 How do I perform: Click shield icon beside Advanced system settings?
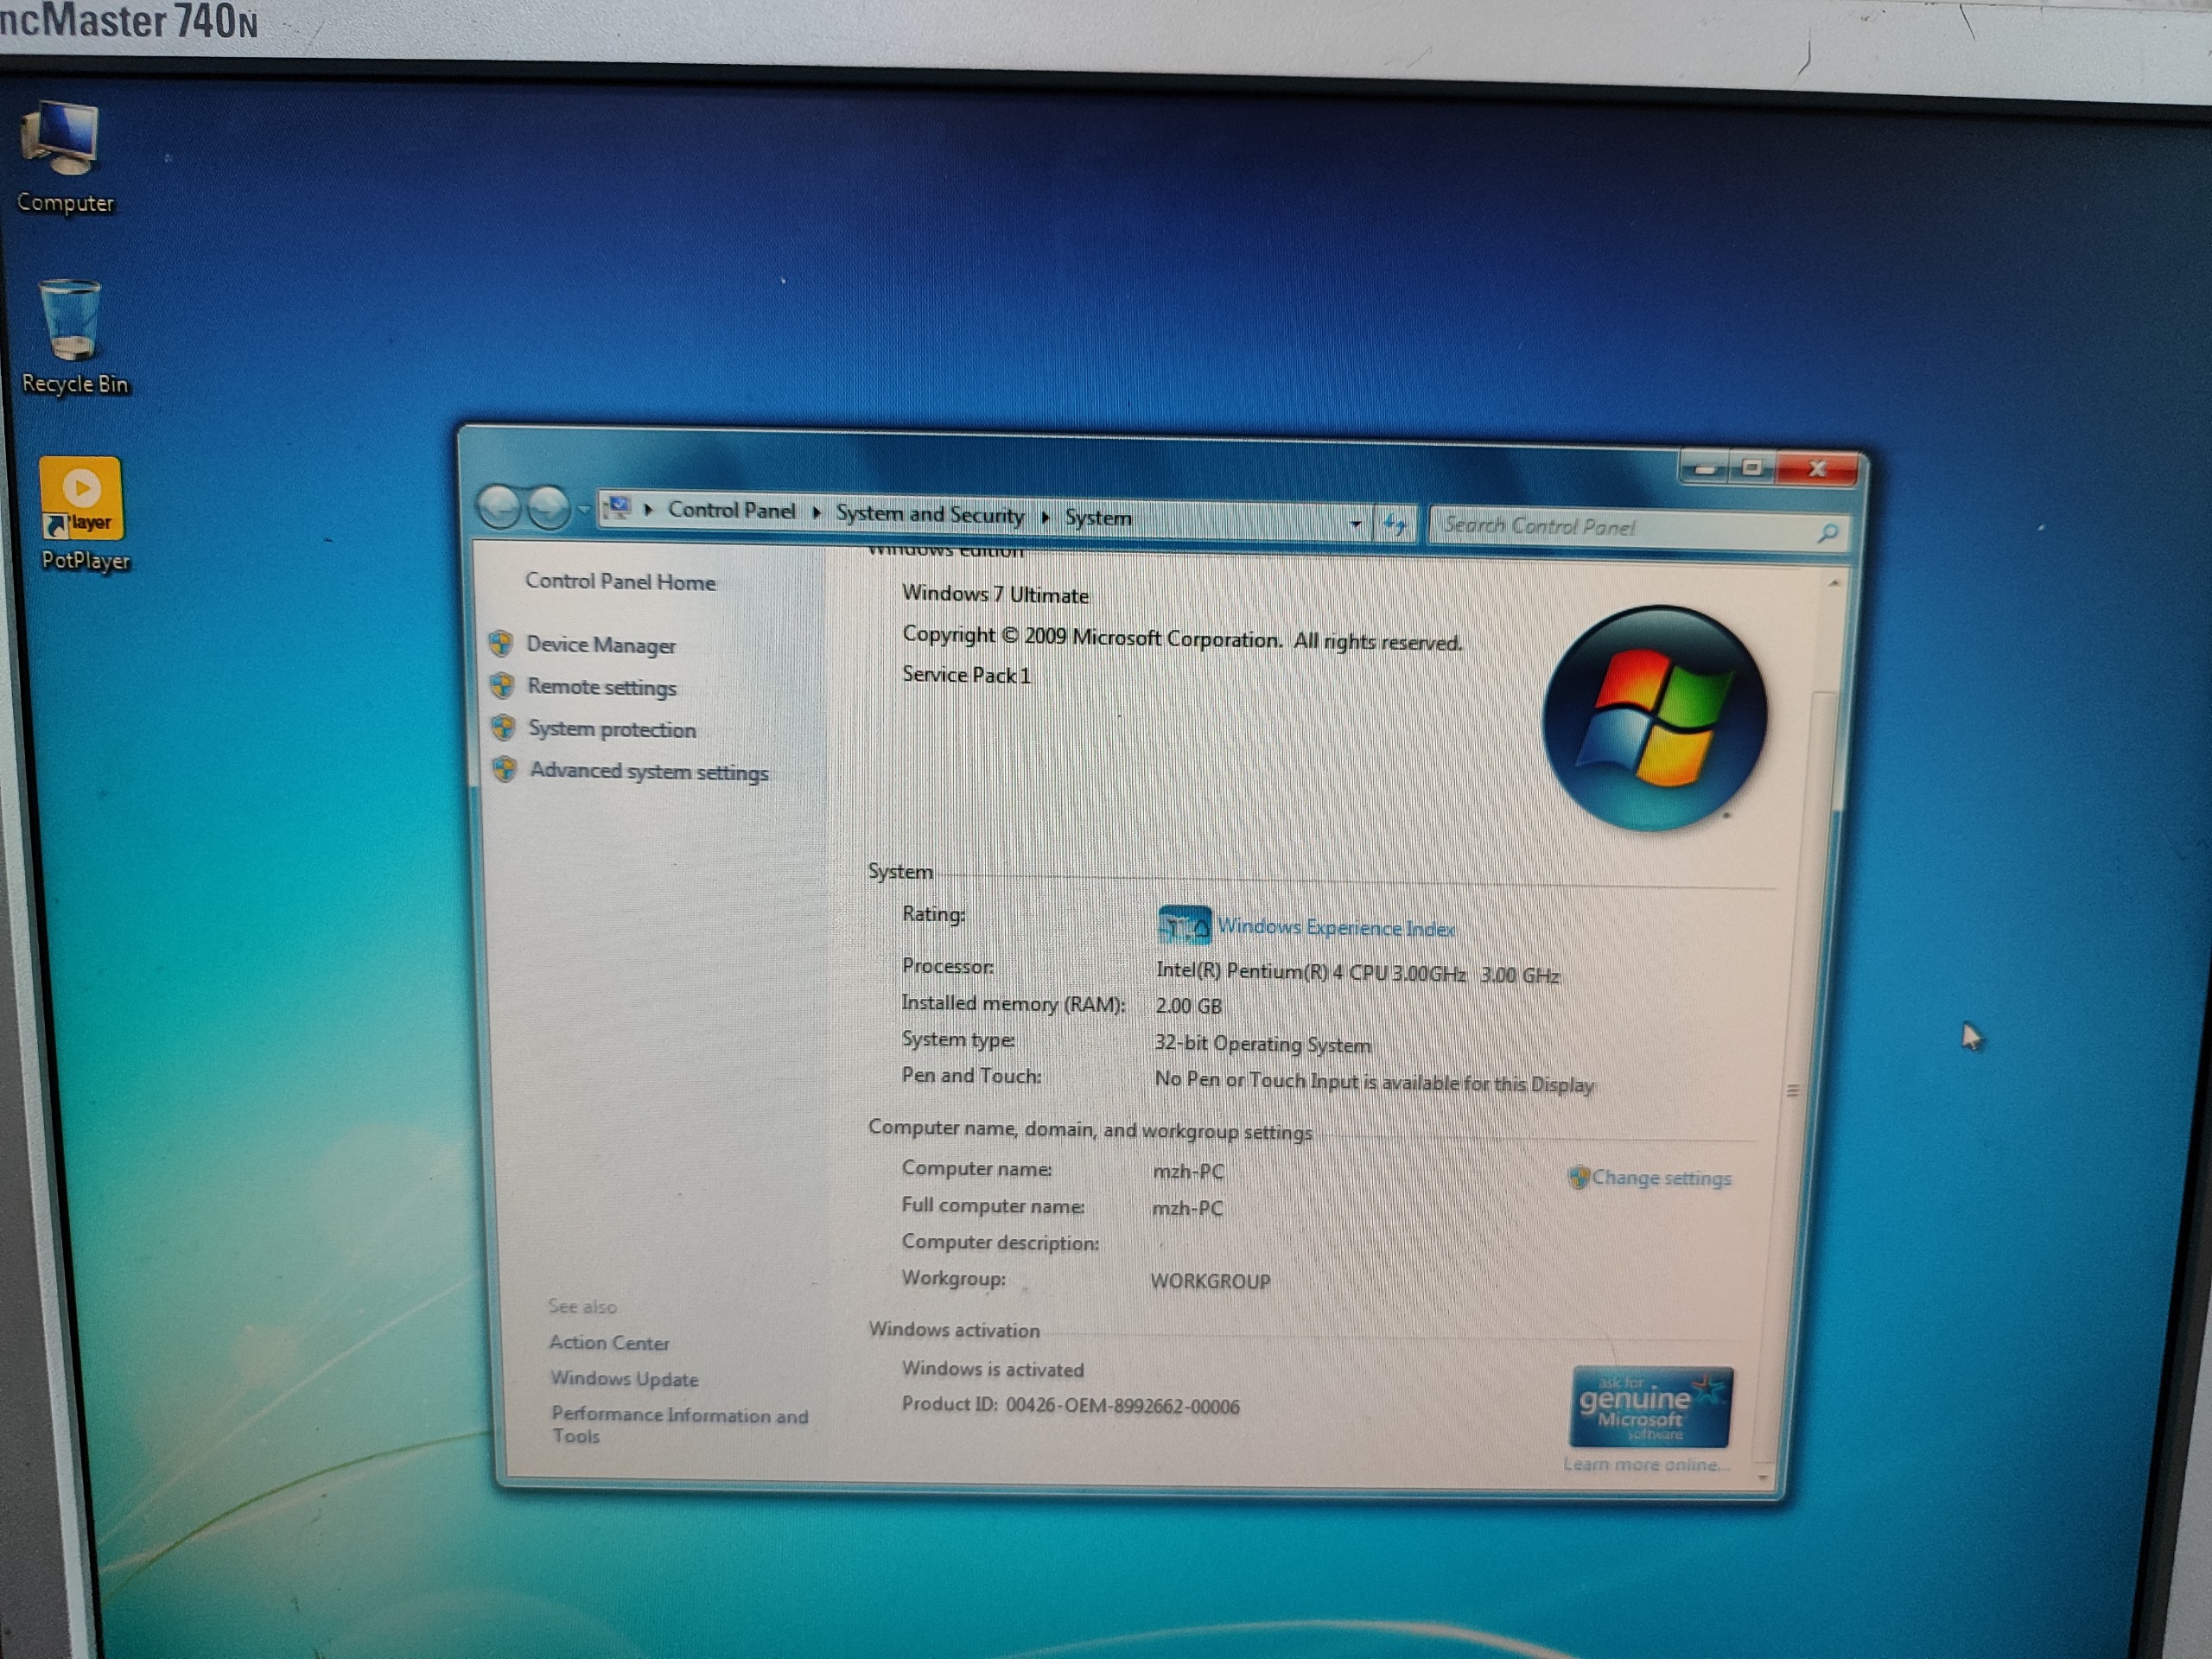[x=505, y=769]
